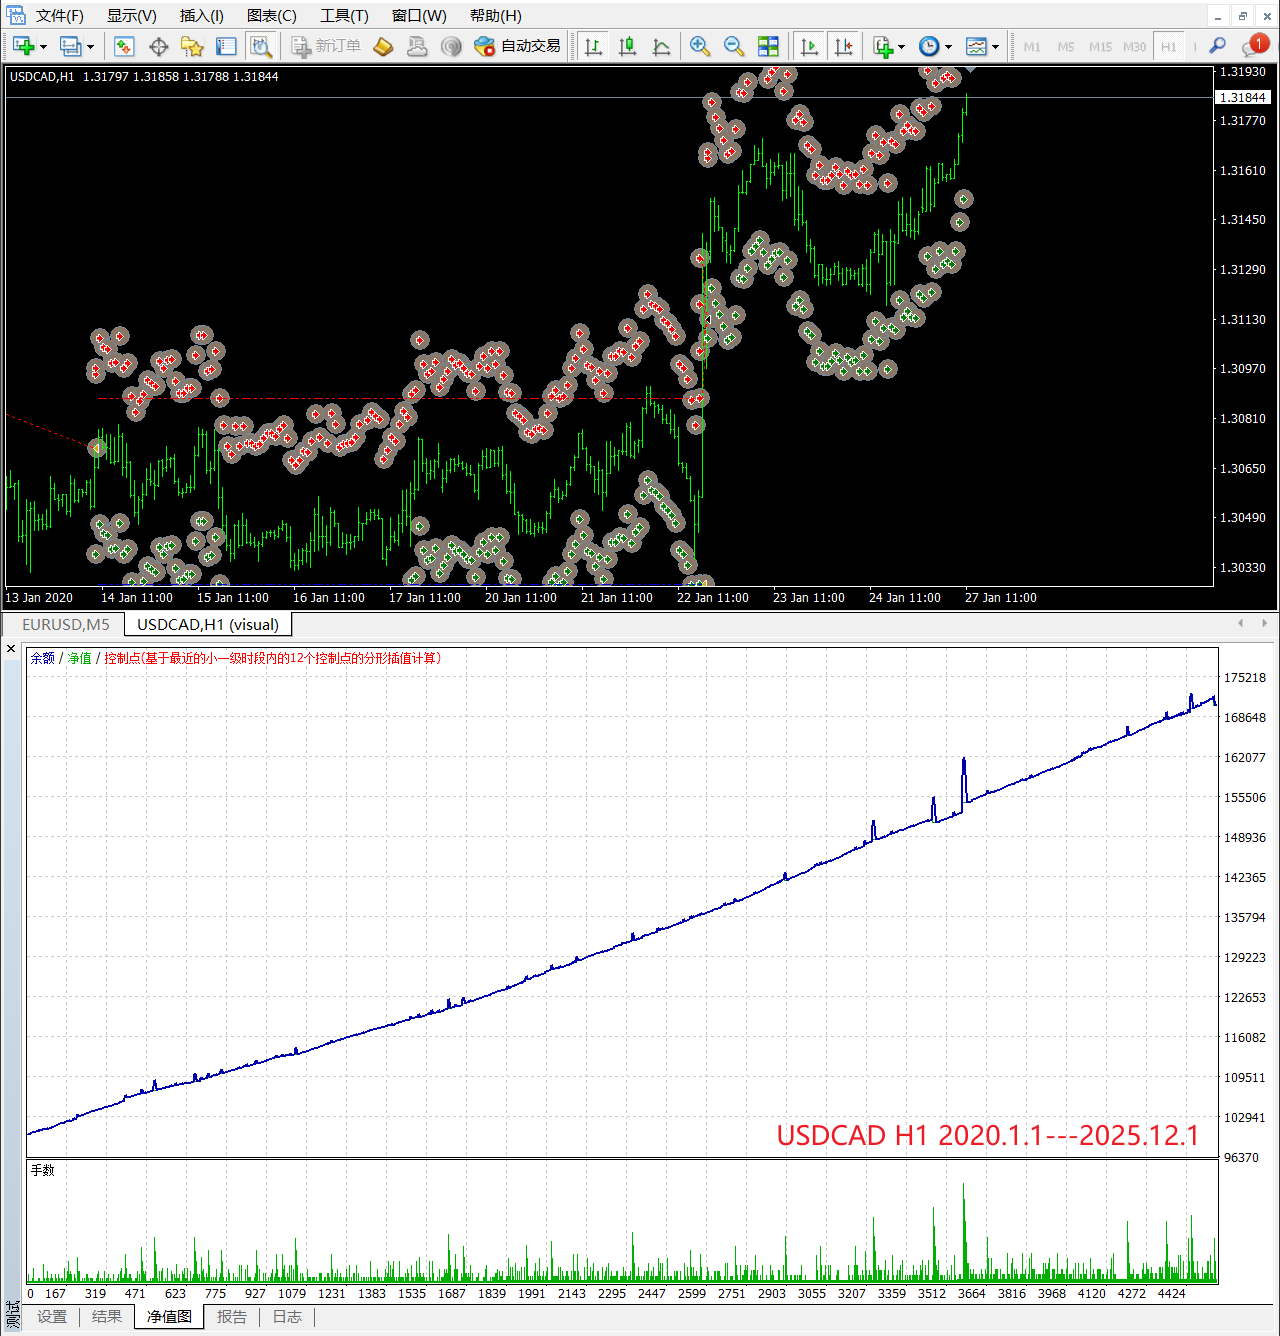Open the 报告 tab
Image resolution: width=1280 pixels, height=1336 pixels.
[x=231, y=1317]
